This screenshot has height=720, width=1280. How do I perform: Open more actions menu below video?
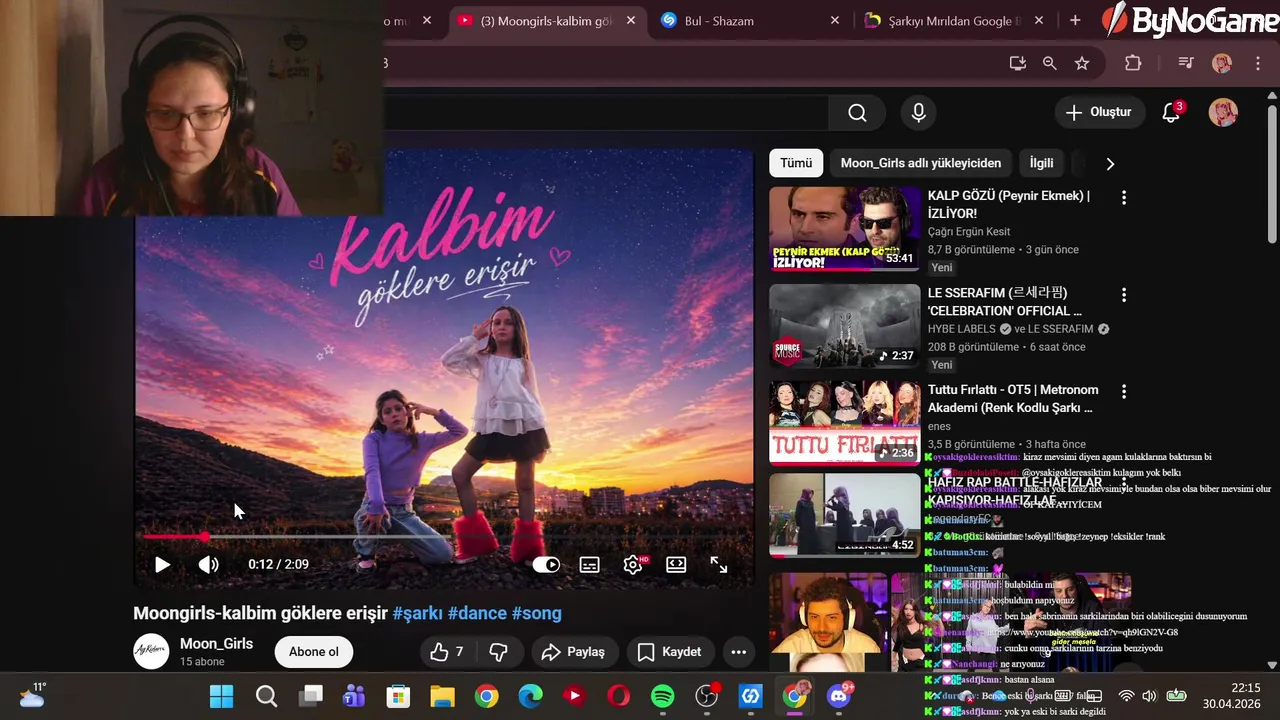(x=739, y=652)
